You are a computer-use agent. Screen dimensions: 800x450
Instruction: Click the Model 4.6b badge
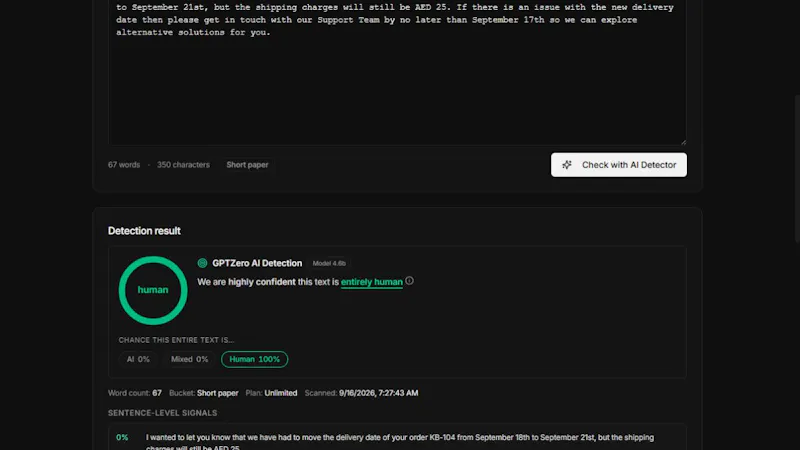[329, 263]
